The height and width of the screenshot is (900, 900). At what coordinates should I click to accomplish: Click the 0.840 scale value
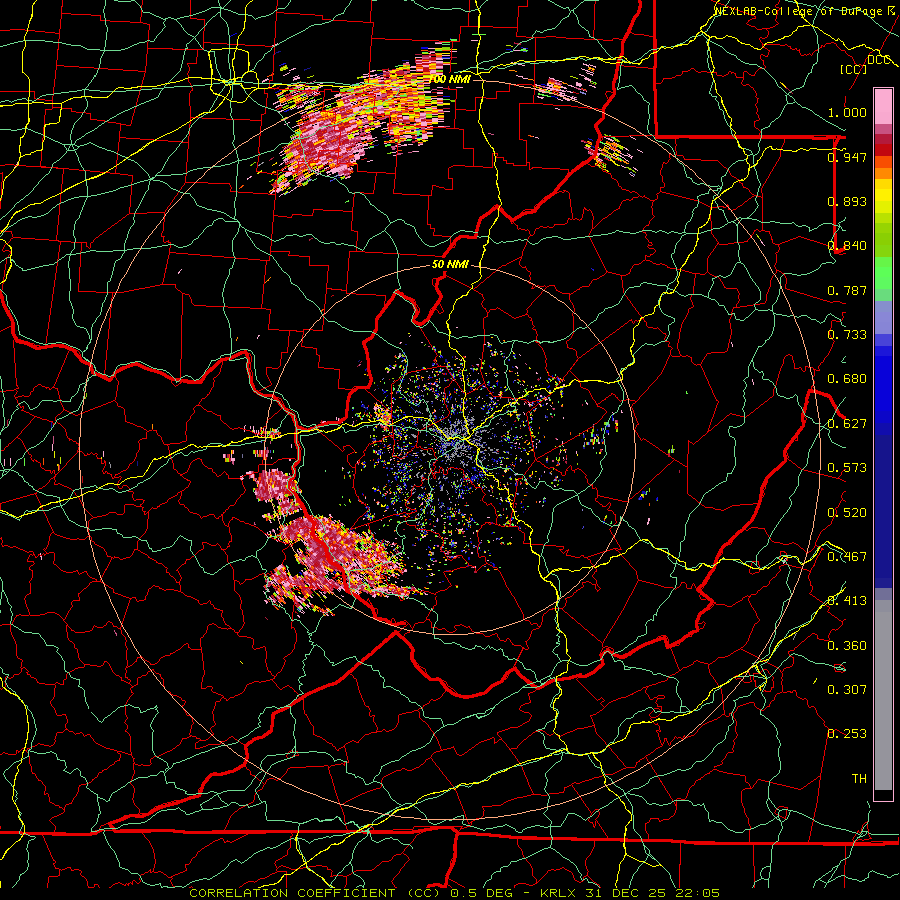847,246
